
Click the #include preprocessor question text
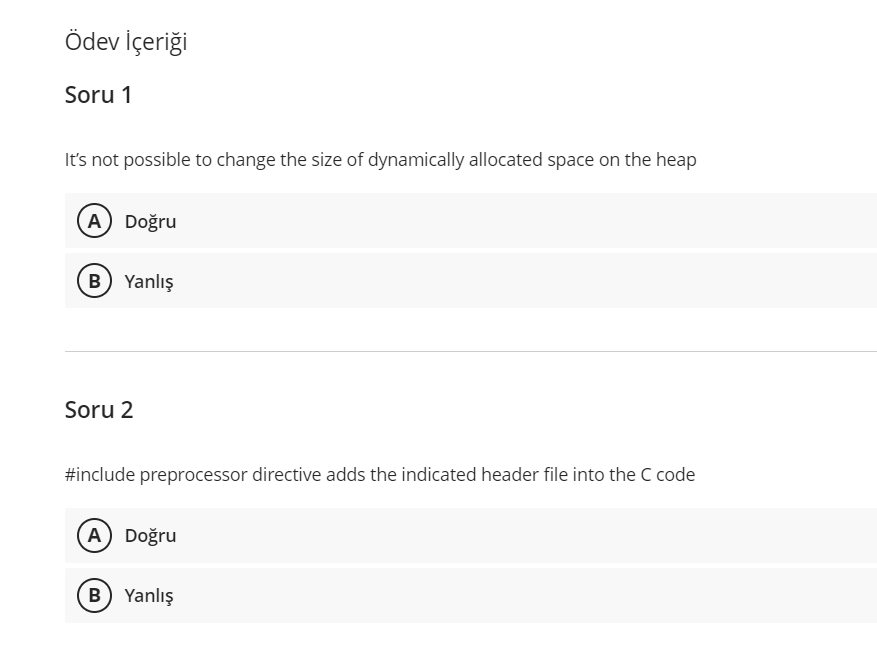[380, 474]
